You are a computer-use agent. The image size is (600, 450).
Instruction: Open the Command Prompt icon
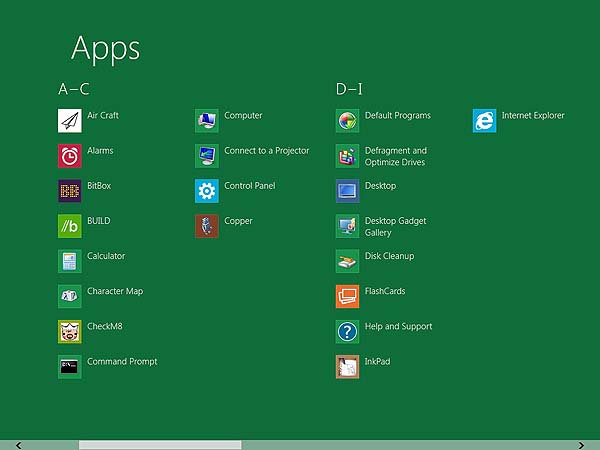pos(70,367)
